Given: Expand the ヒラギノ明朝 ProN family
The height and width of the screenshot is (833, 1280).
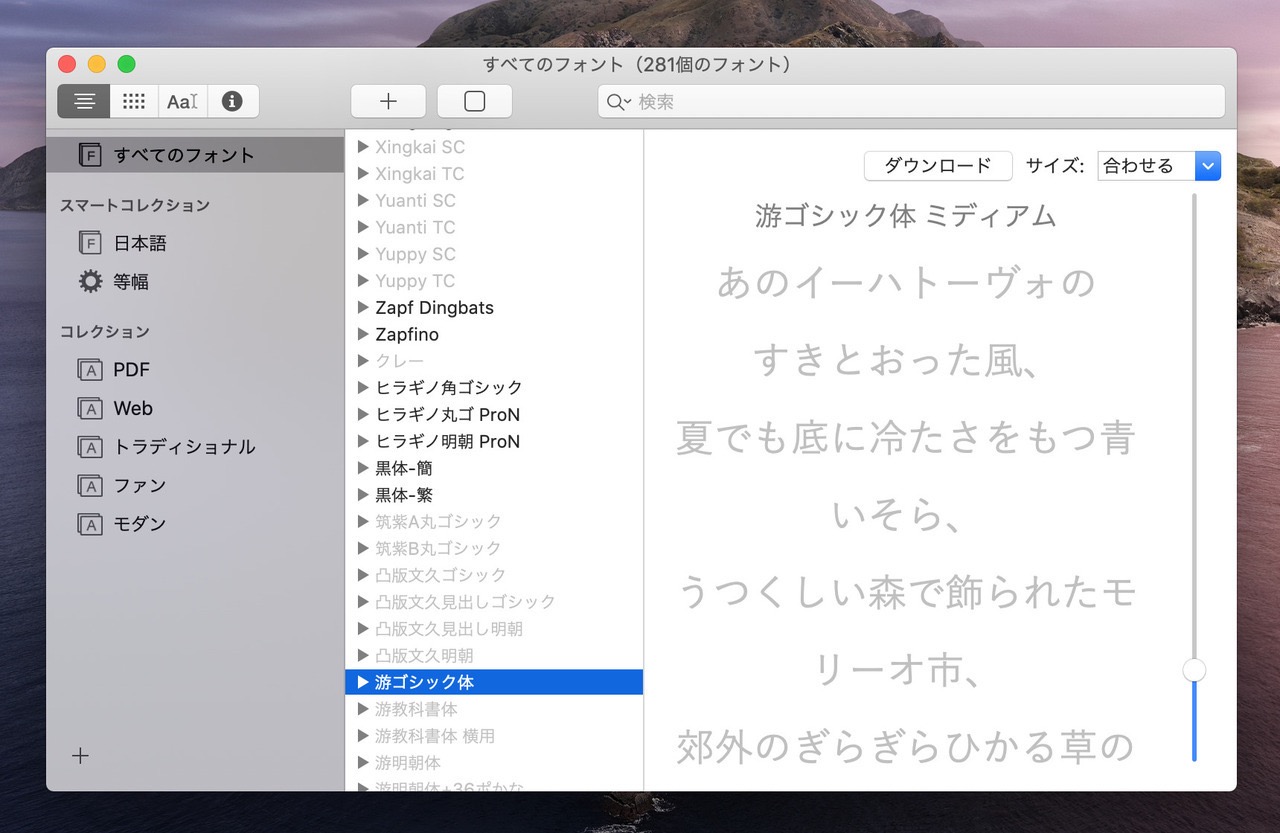Looking at the screenshot, I should coord(364,441).
